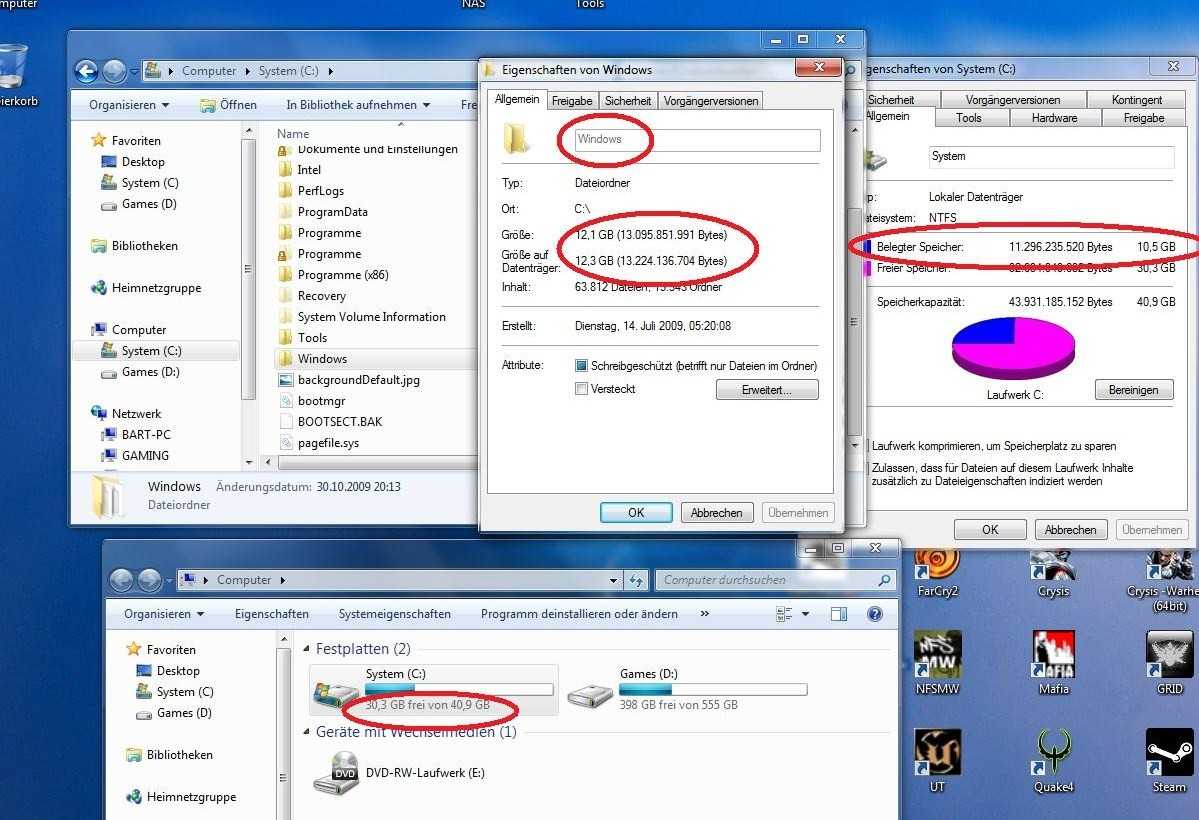
Task: Toggle the Zulassen indexing checkbox
Action: click(x=868, y=467)
